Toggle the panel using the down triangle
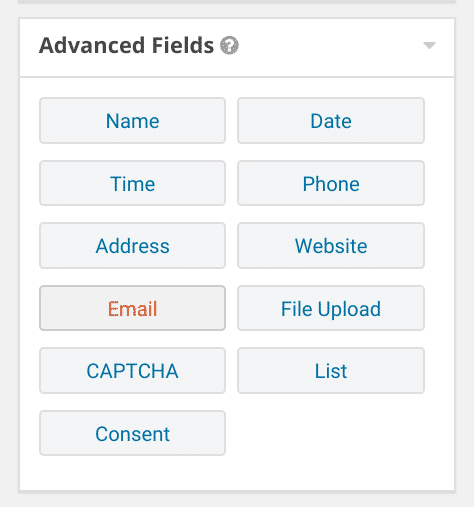Viewport: 474px width, 507px height. (429, 45)
